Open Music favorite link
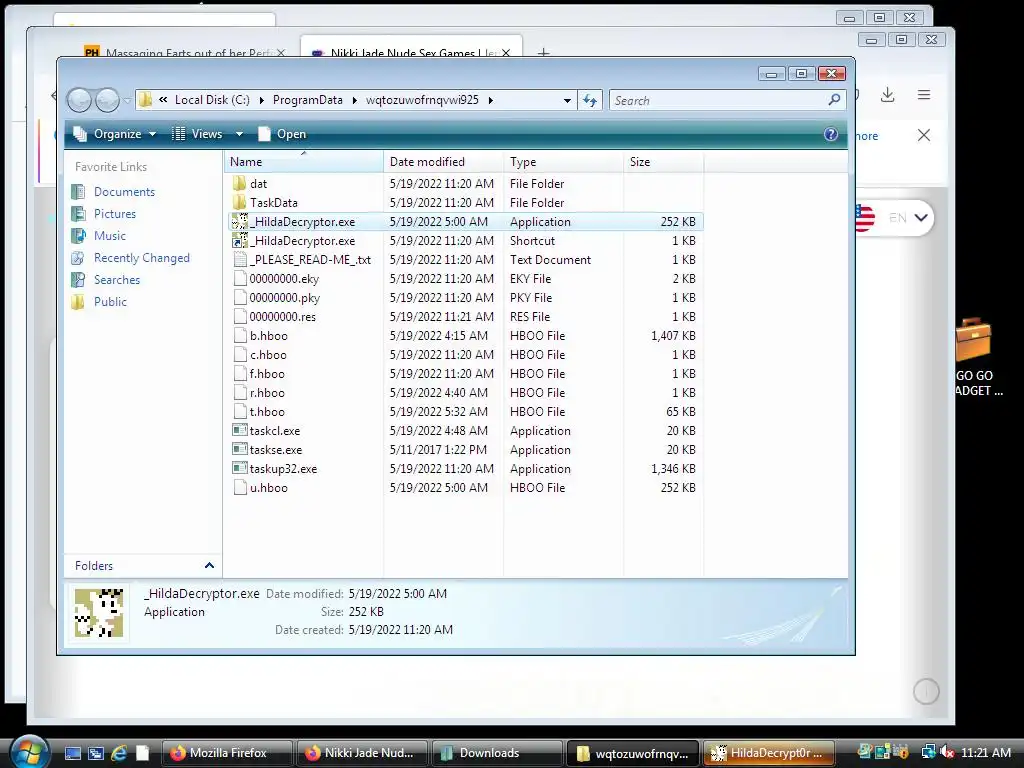The image size is (1024, 768). [110, 236]
